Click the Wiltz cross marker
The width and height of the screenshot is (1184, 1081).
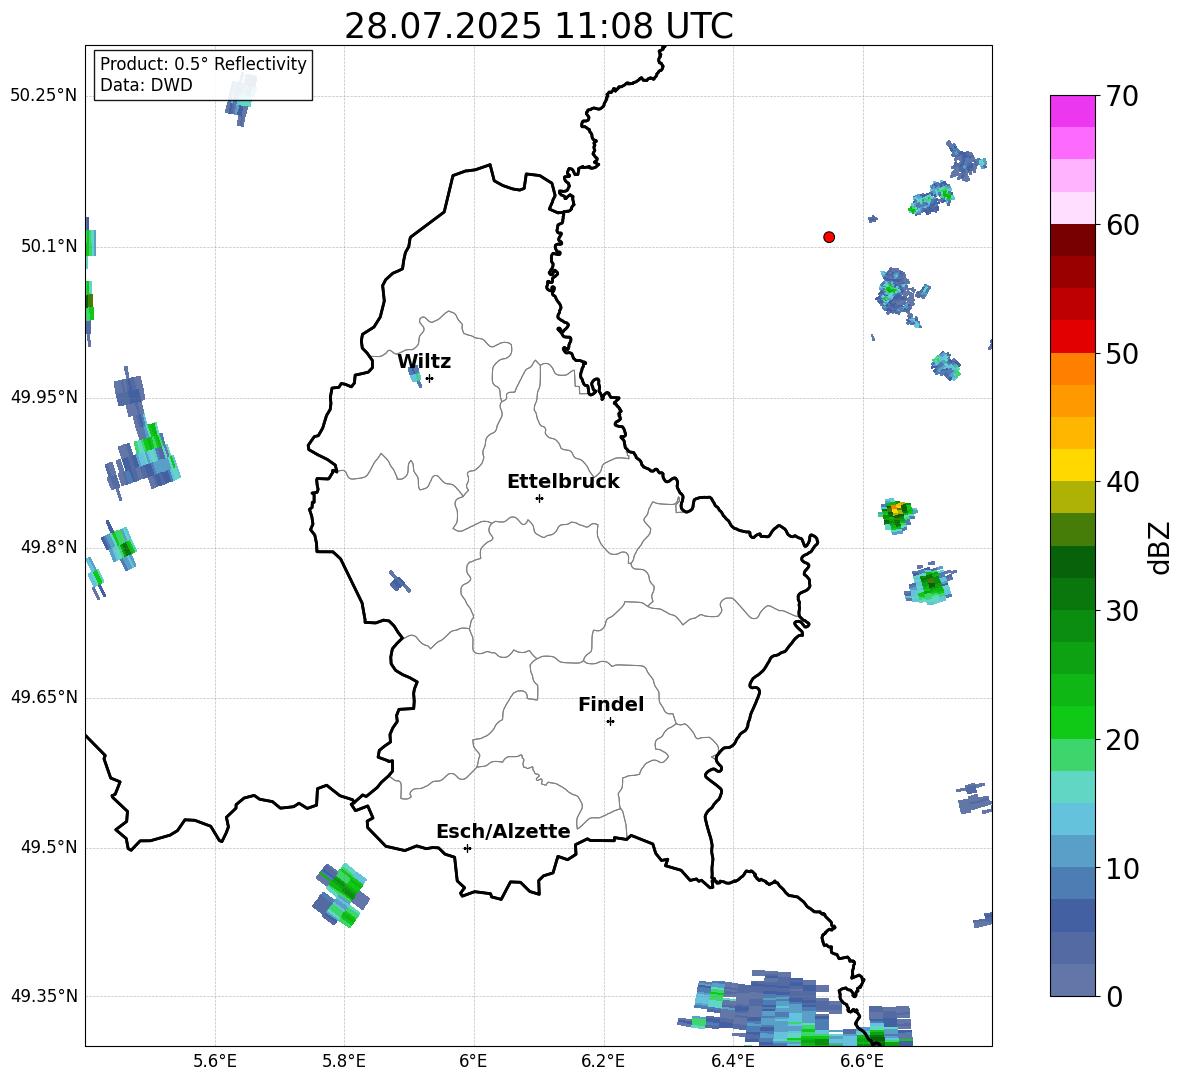pos(429,378)
